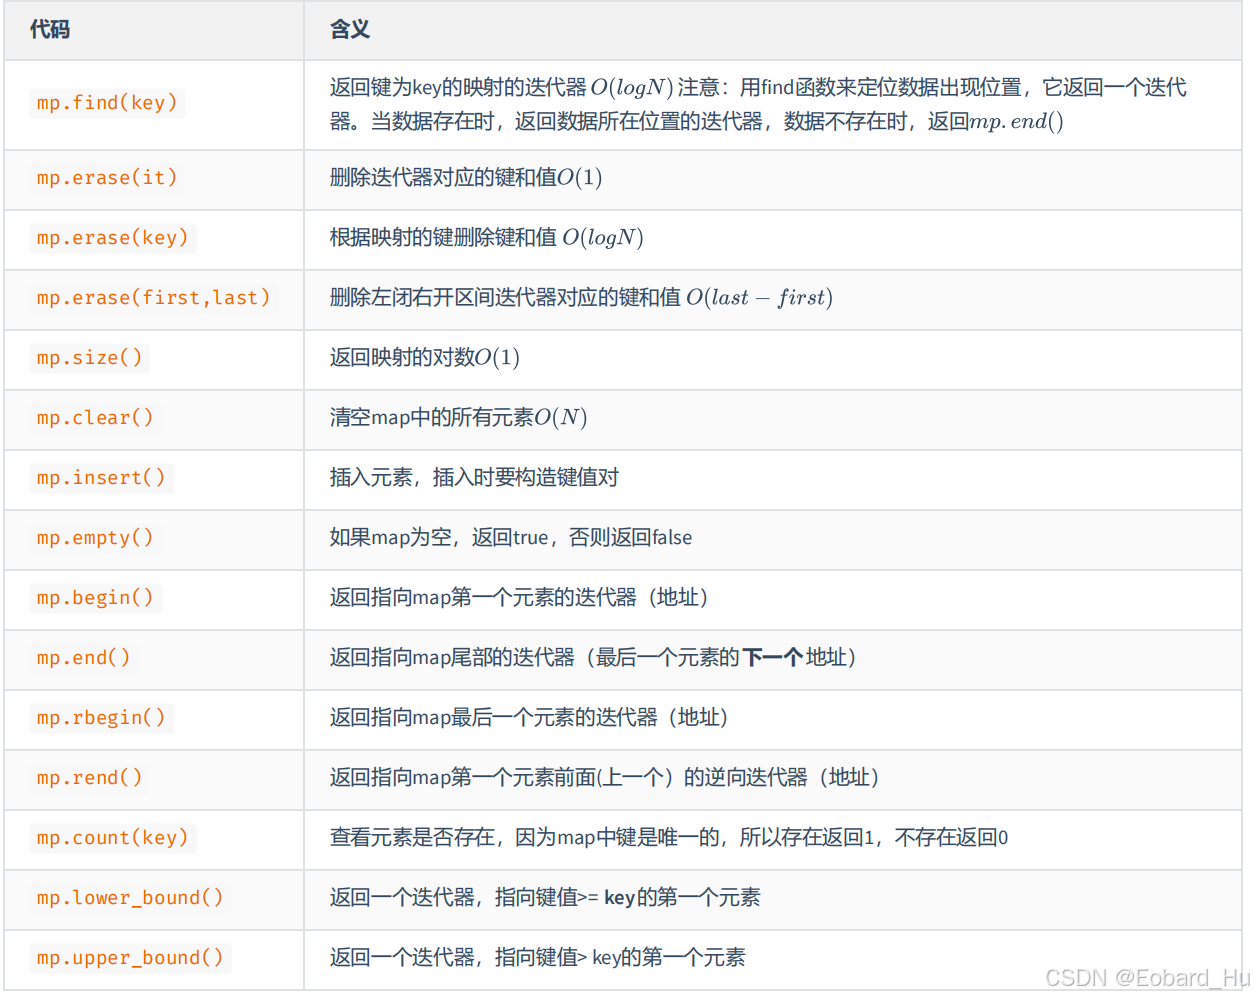Viewport: 1254px width, 999px height.
Task: Select the mp.rbegin() code snippet
Action: click(101, 718)
